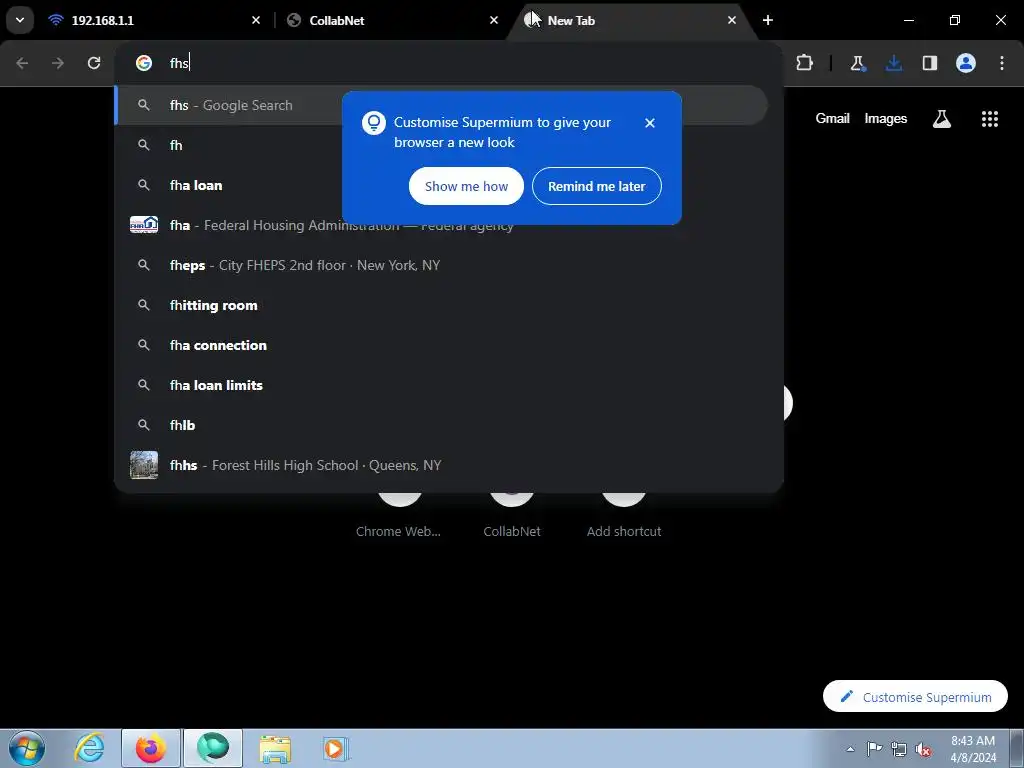Select the Forest Hills High School suggestion
The image size is (1024, 768).
click(x=441, y=465)
